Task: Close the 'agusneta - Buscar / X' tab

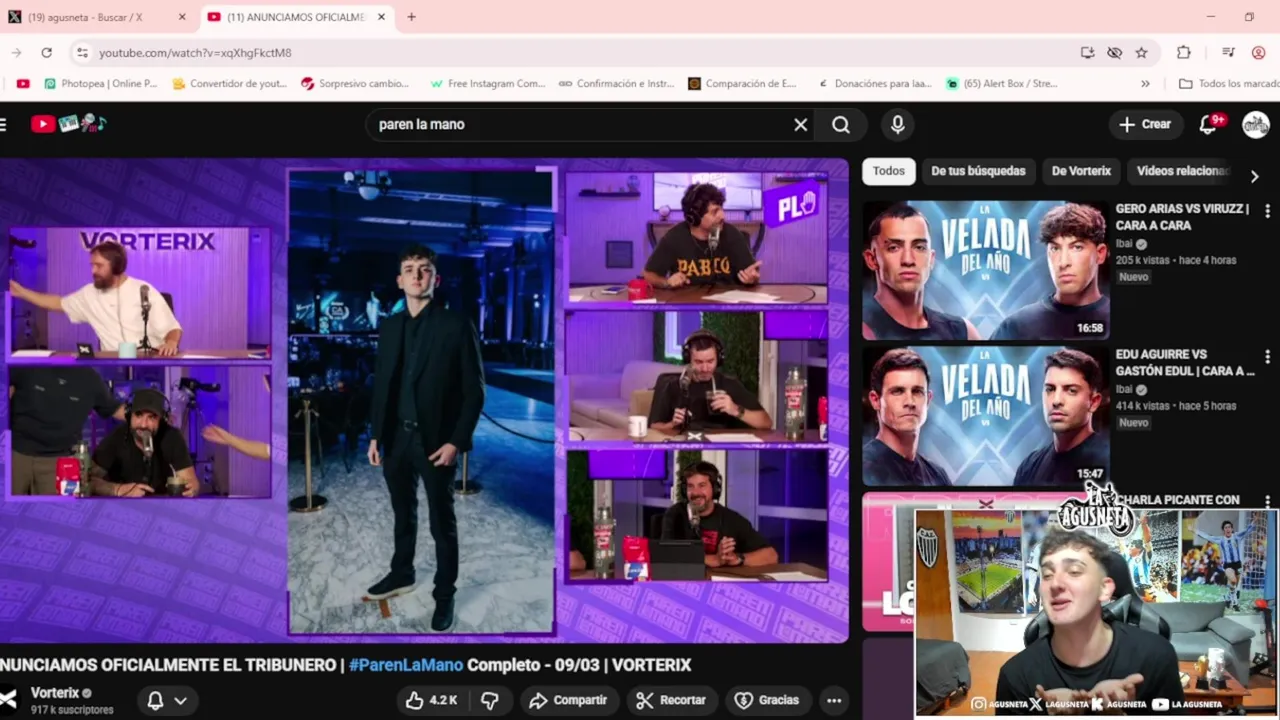Action: [182, 17]
